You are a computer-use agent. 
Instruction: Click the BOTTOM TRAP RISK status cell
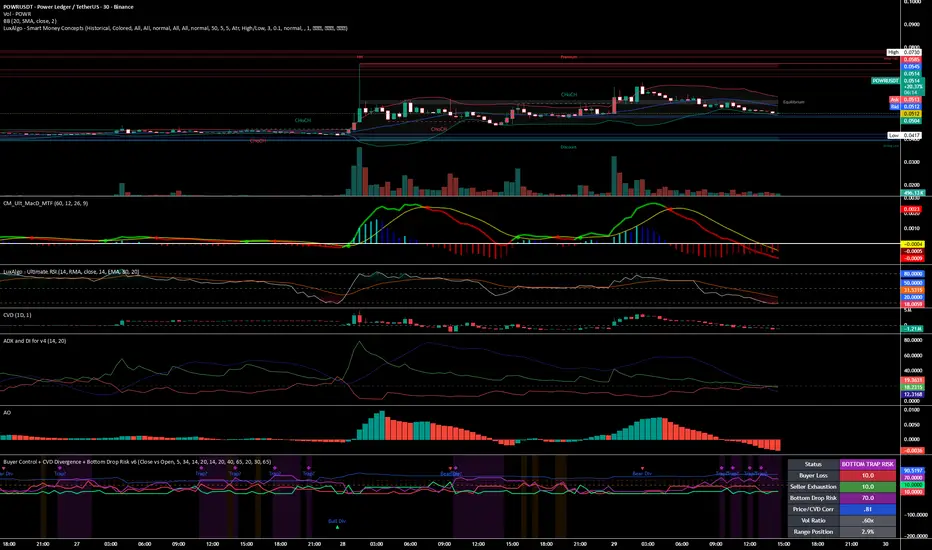(867, 464)
